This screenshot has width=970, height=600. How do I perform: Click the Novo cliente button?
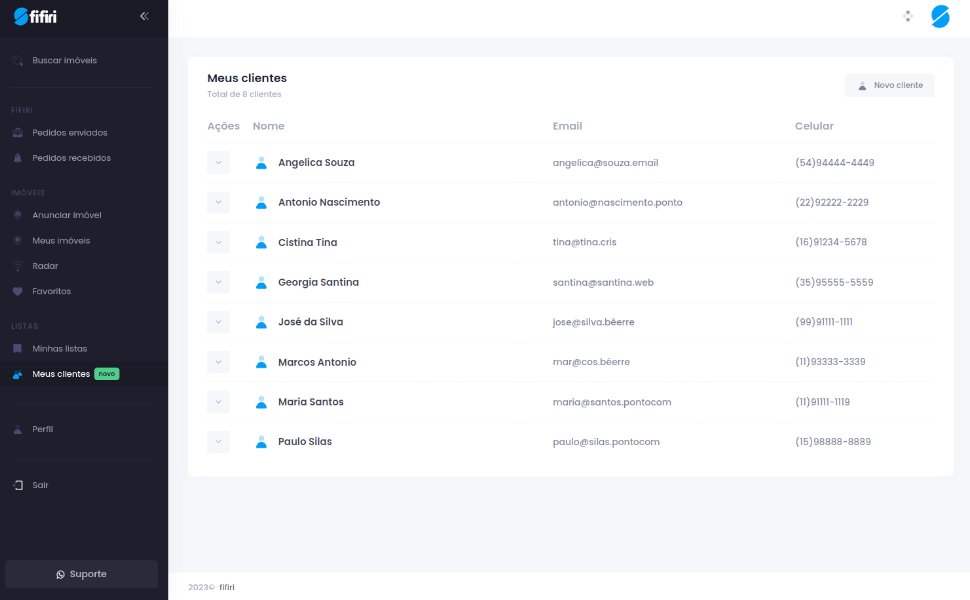click(889, 86)
